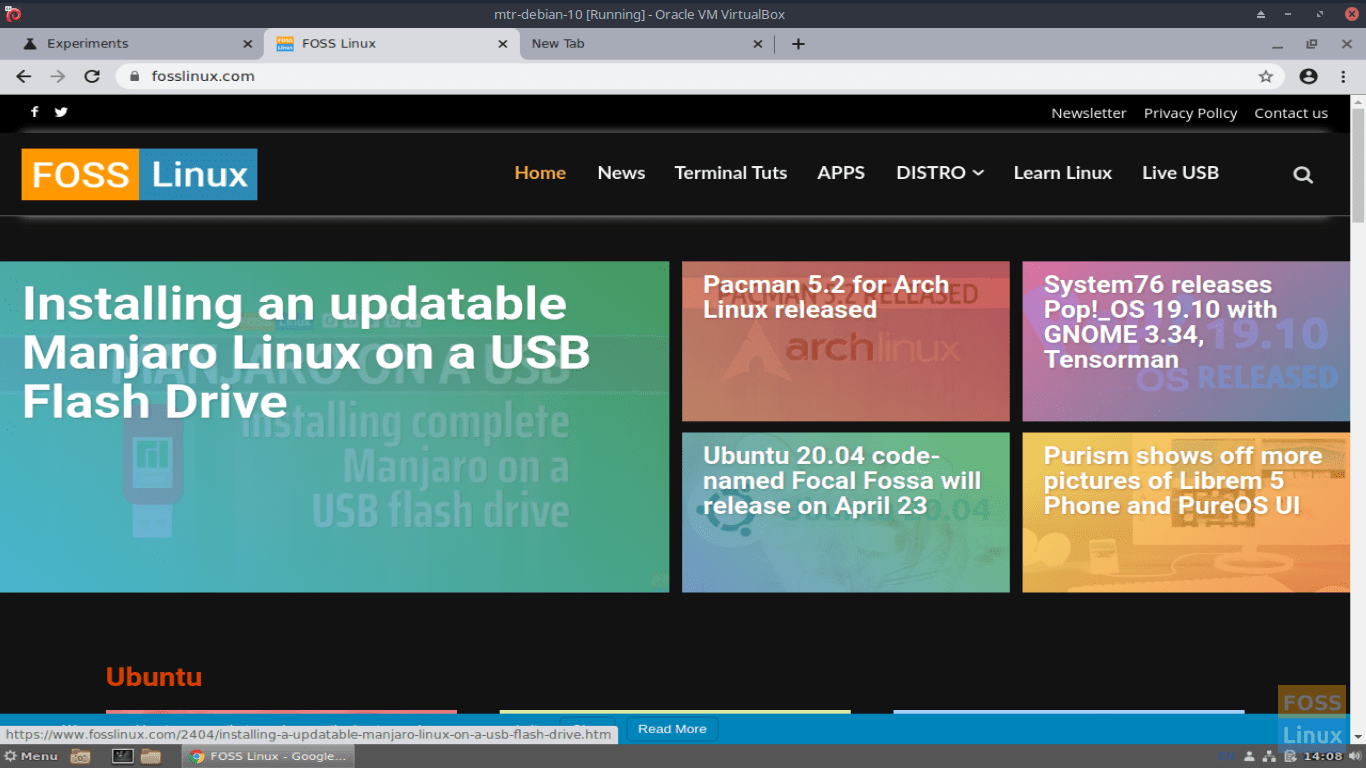Click the notes icon left of the clock
The width and height of the screenshot is (1366, 768).
1292,756
